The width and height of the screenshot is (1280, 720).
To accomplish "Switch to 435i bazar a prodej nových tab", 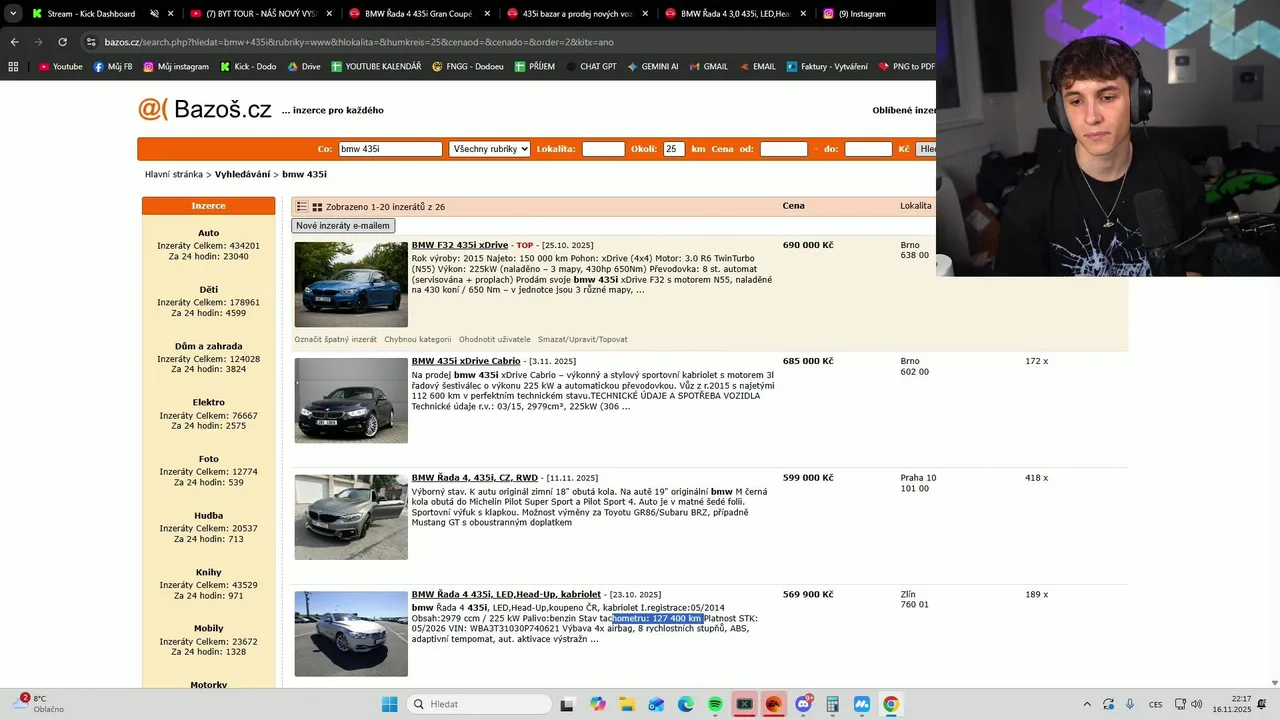I will (x=578, y=14).
